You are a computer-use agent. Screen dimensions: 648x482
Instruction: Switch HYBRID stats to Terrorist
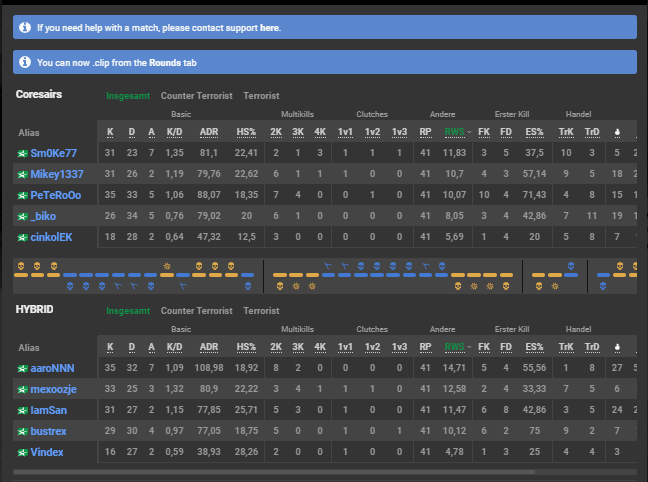pyautogui.click(x=261, y=310)
